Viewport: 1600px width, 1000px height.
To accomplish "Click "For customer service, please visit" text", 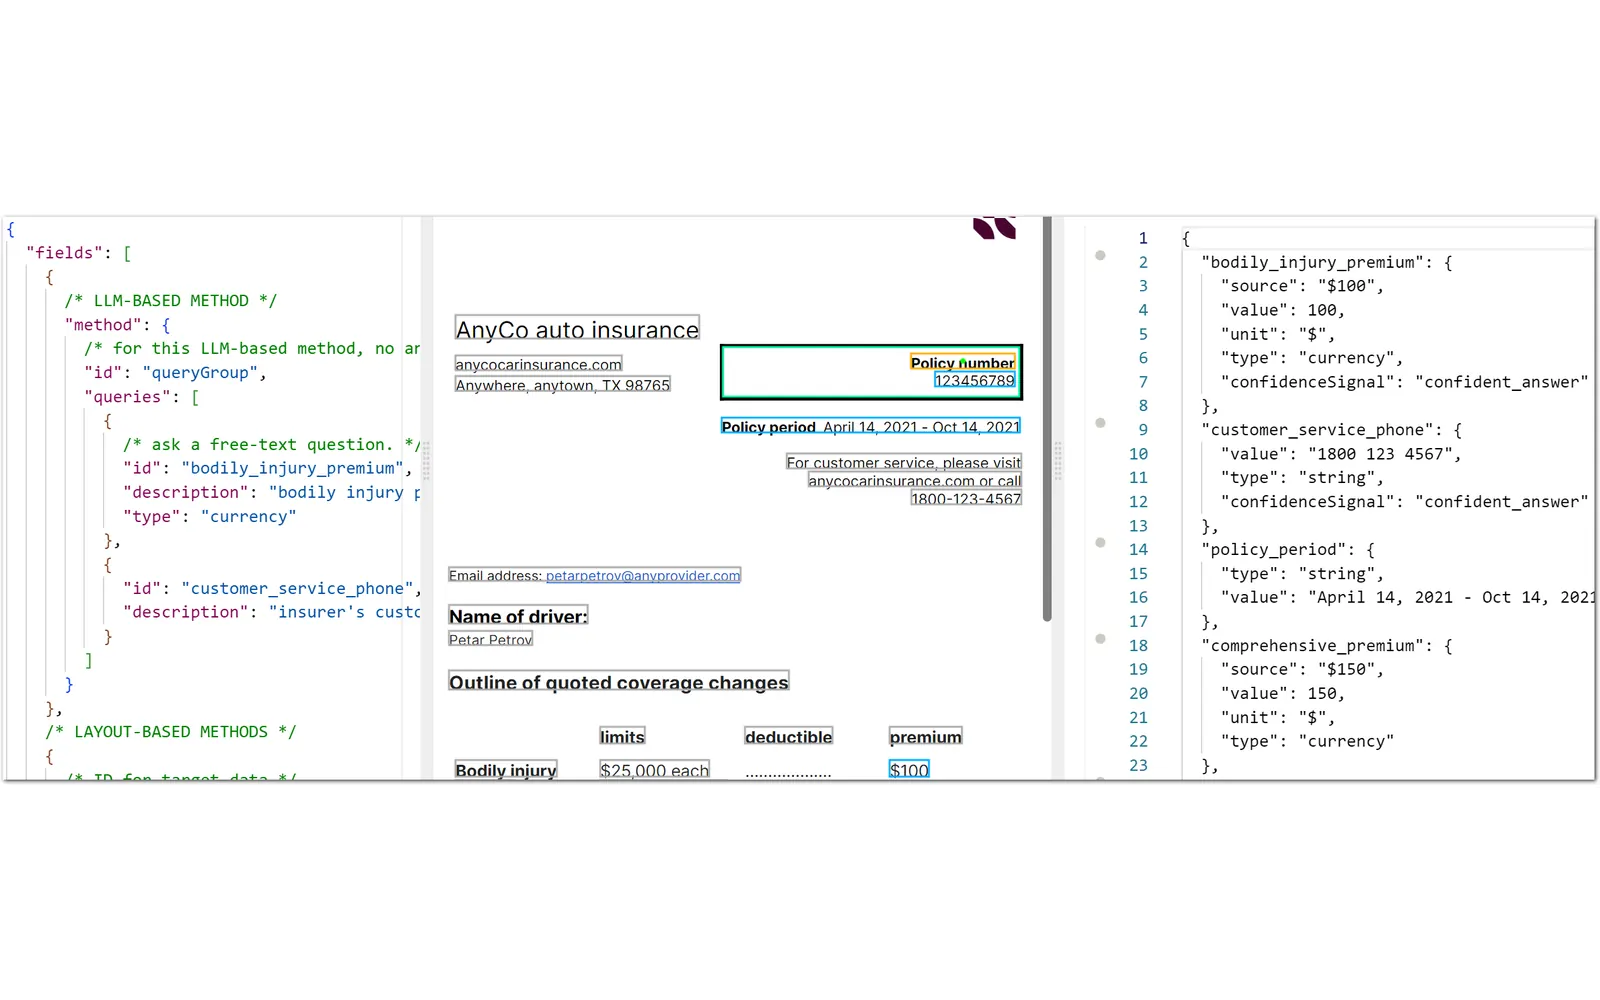I will [904, 463].
